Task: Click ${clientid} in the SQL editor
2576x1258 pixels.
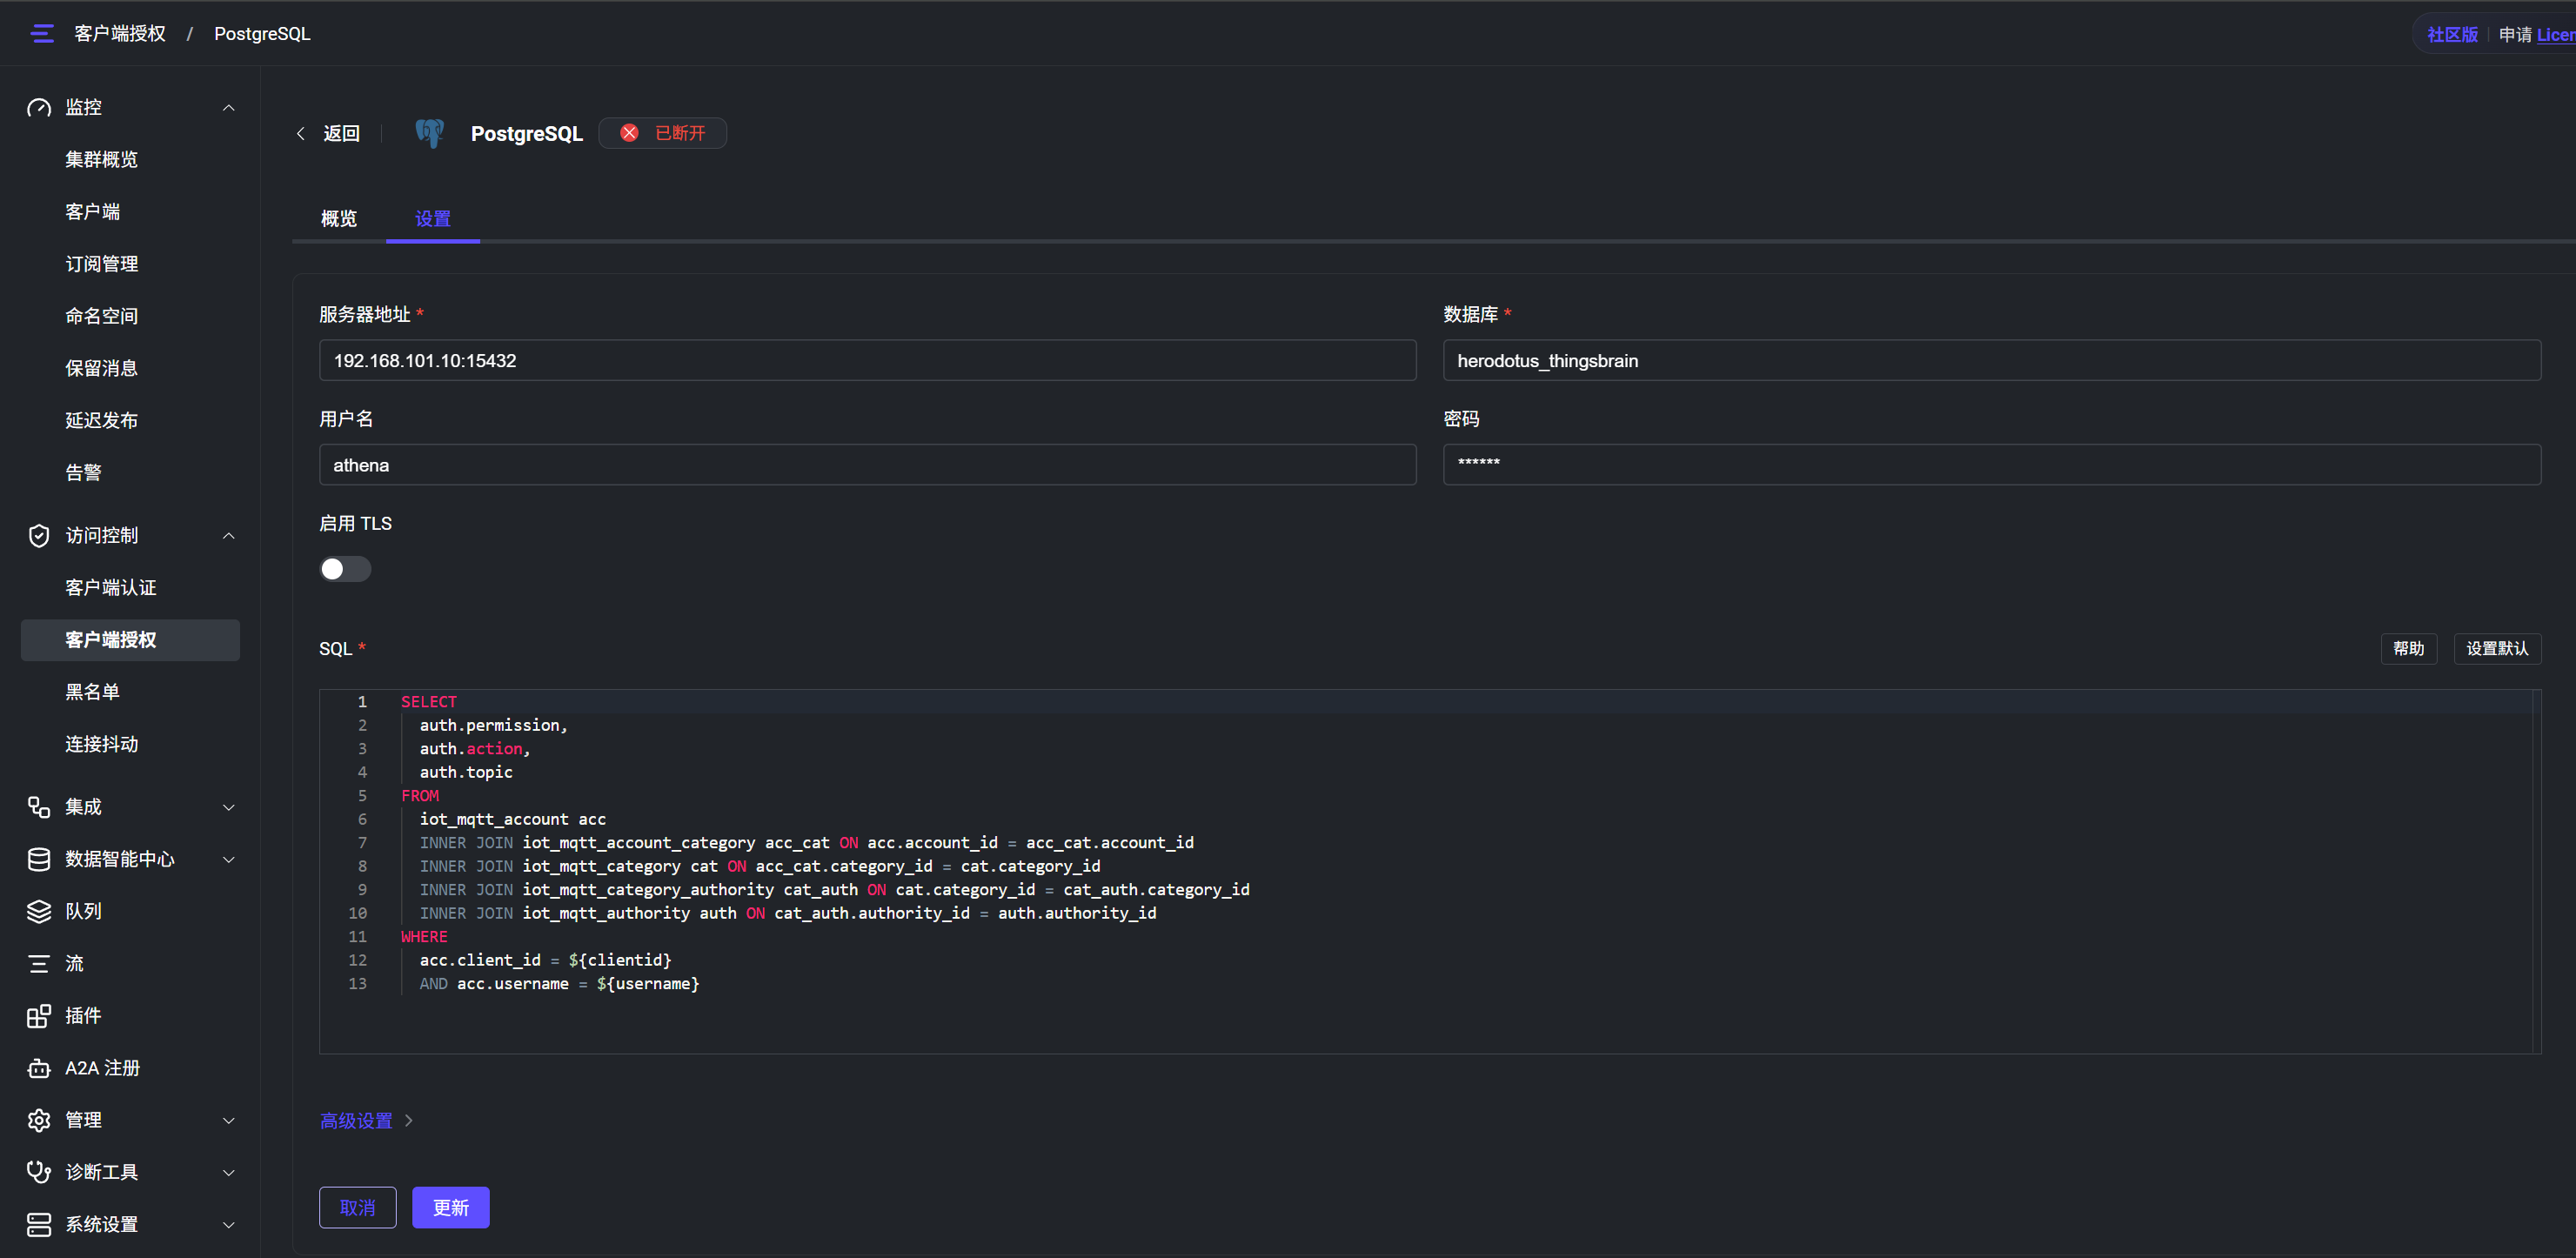Action: 620,960
